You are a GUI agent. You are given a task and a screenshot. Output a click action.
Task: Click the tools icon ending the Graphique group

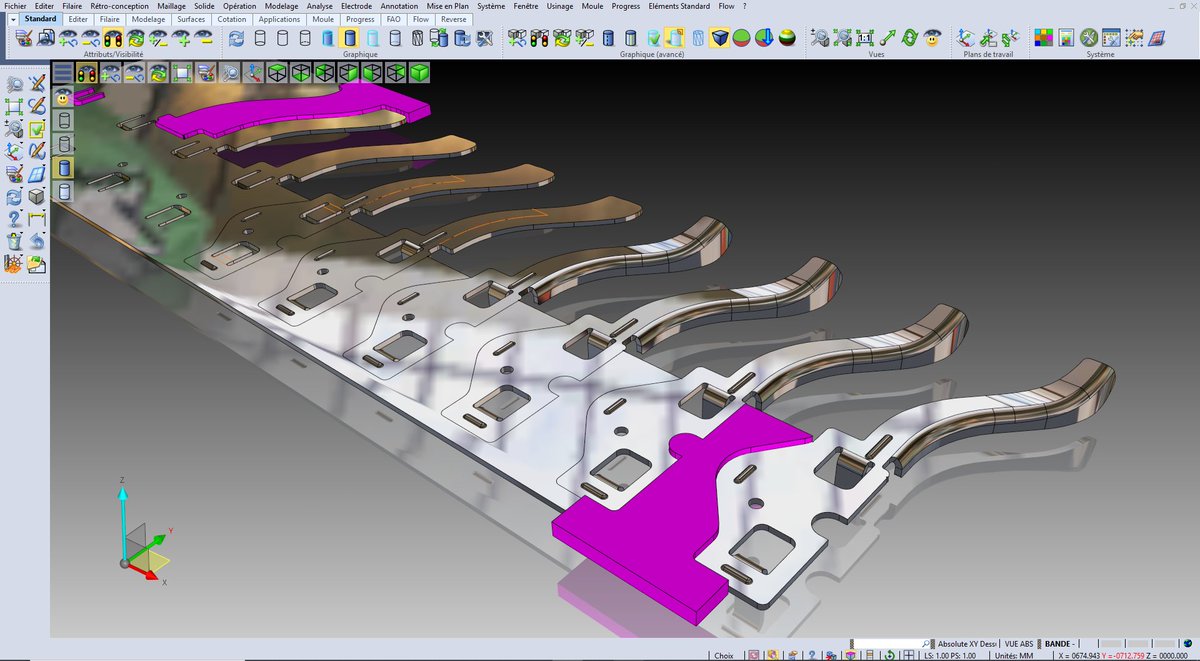[484, 38]
